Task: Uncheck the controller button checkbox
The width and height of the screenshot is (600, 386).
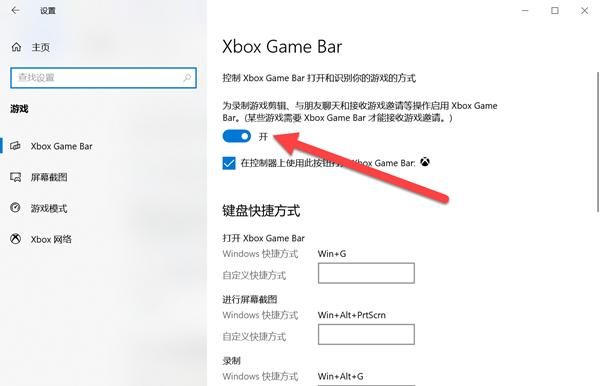Action: [x=229, y=163]
